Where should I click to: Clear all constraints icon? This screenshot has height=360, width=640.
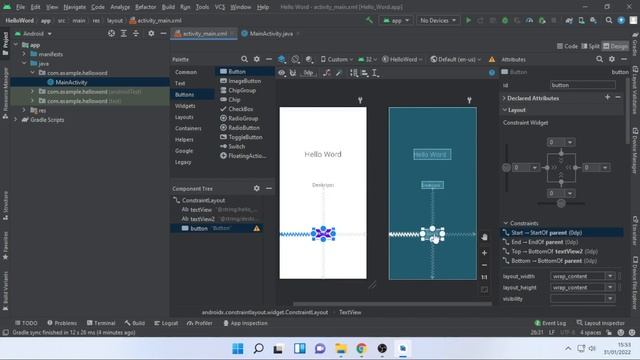pos(327,73)
